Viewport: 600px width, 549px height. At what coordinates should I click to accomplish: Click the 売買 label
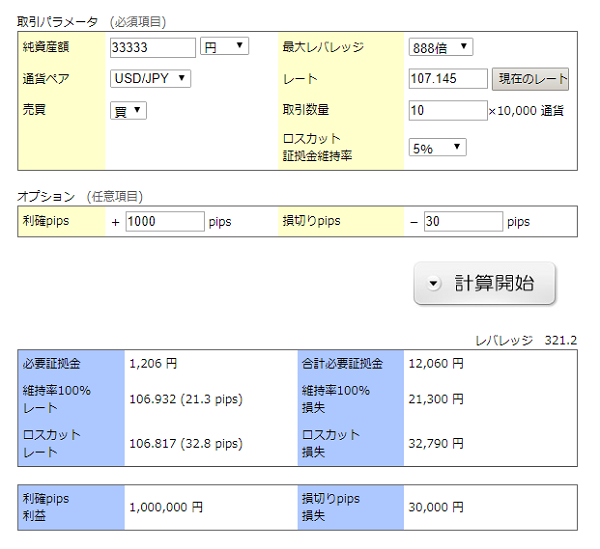[34, 110]
